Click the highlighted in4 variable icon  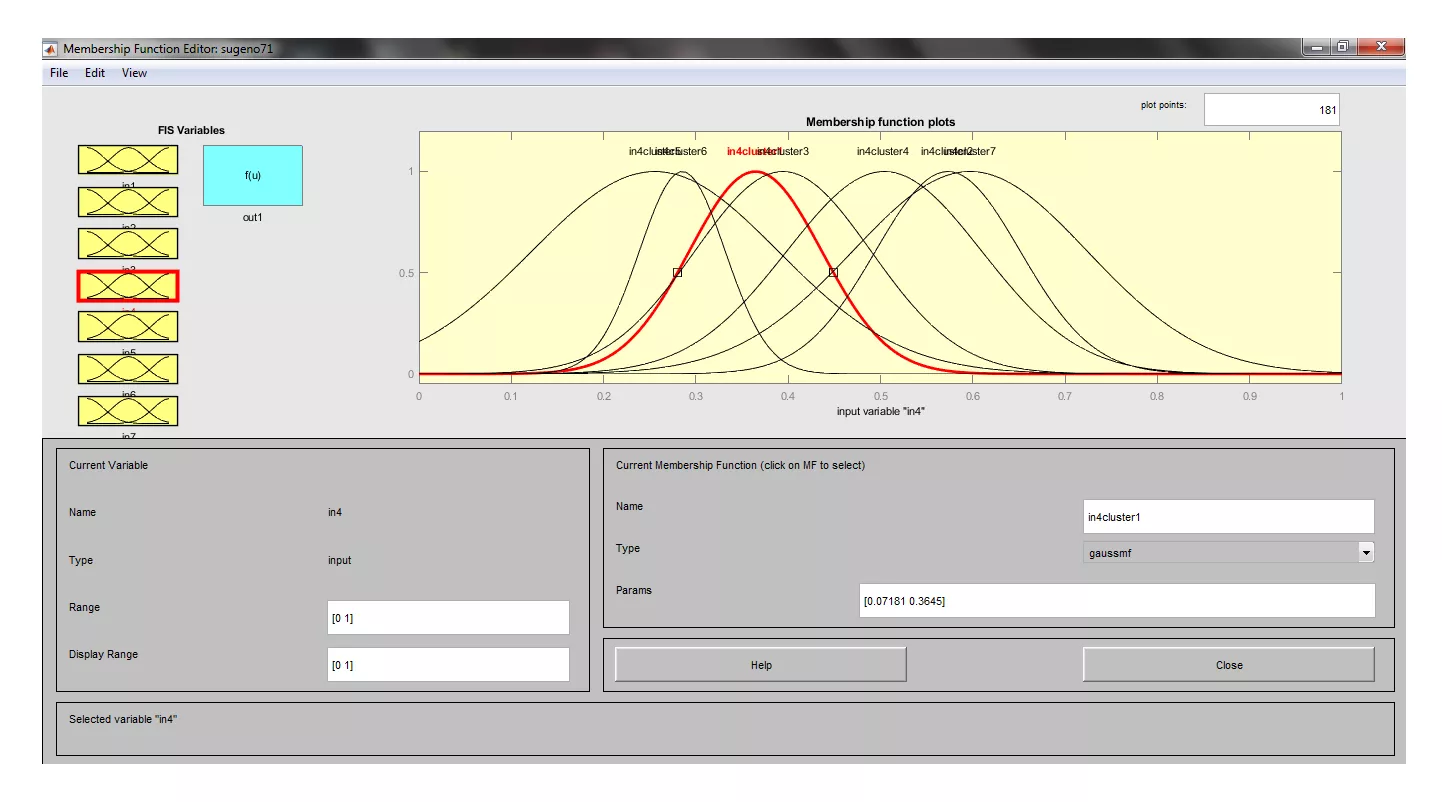pyautogui.click(x=128, y=286)
